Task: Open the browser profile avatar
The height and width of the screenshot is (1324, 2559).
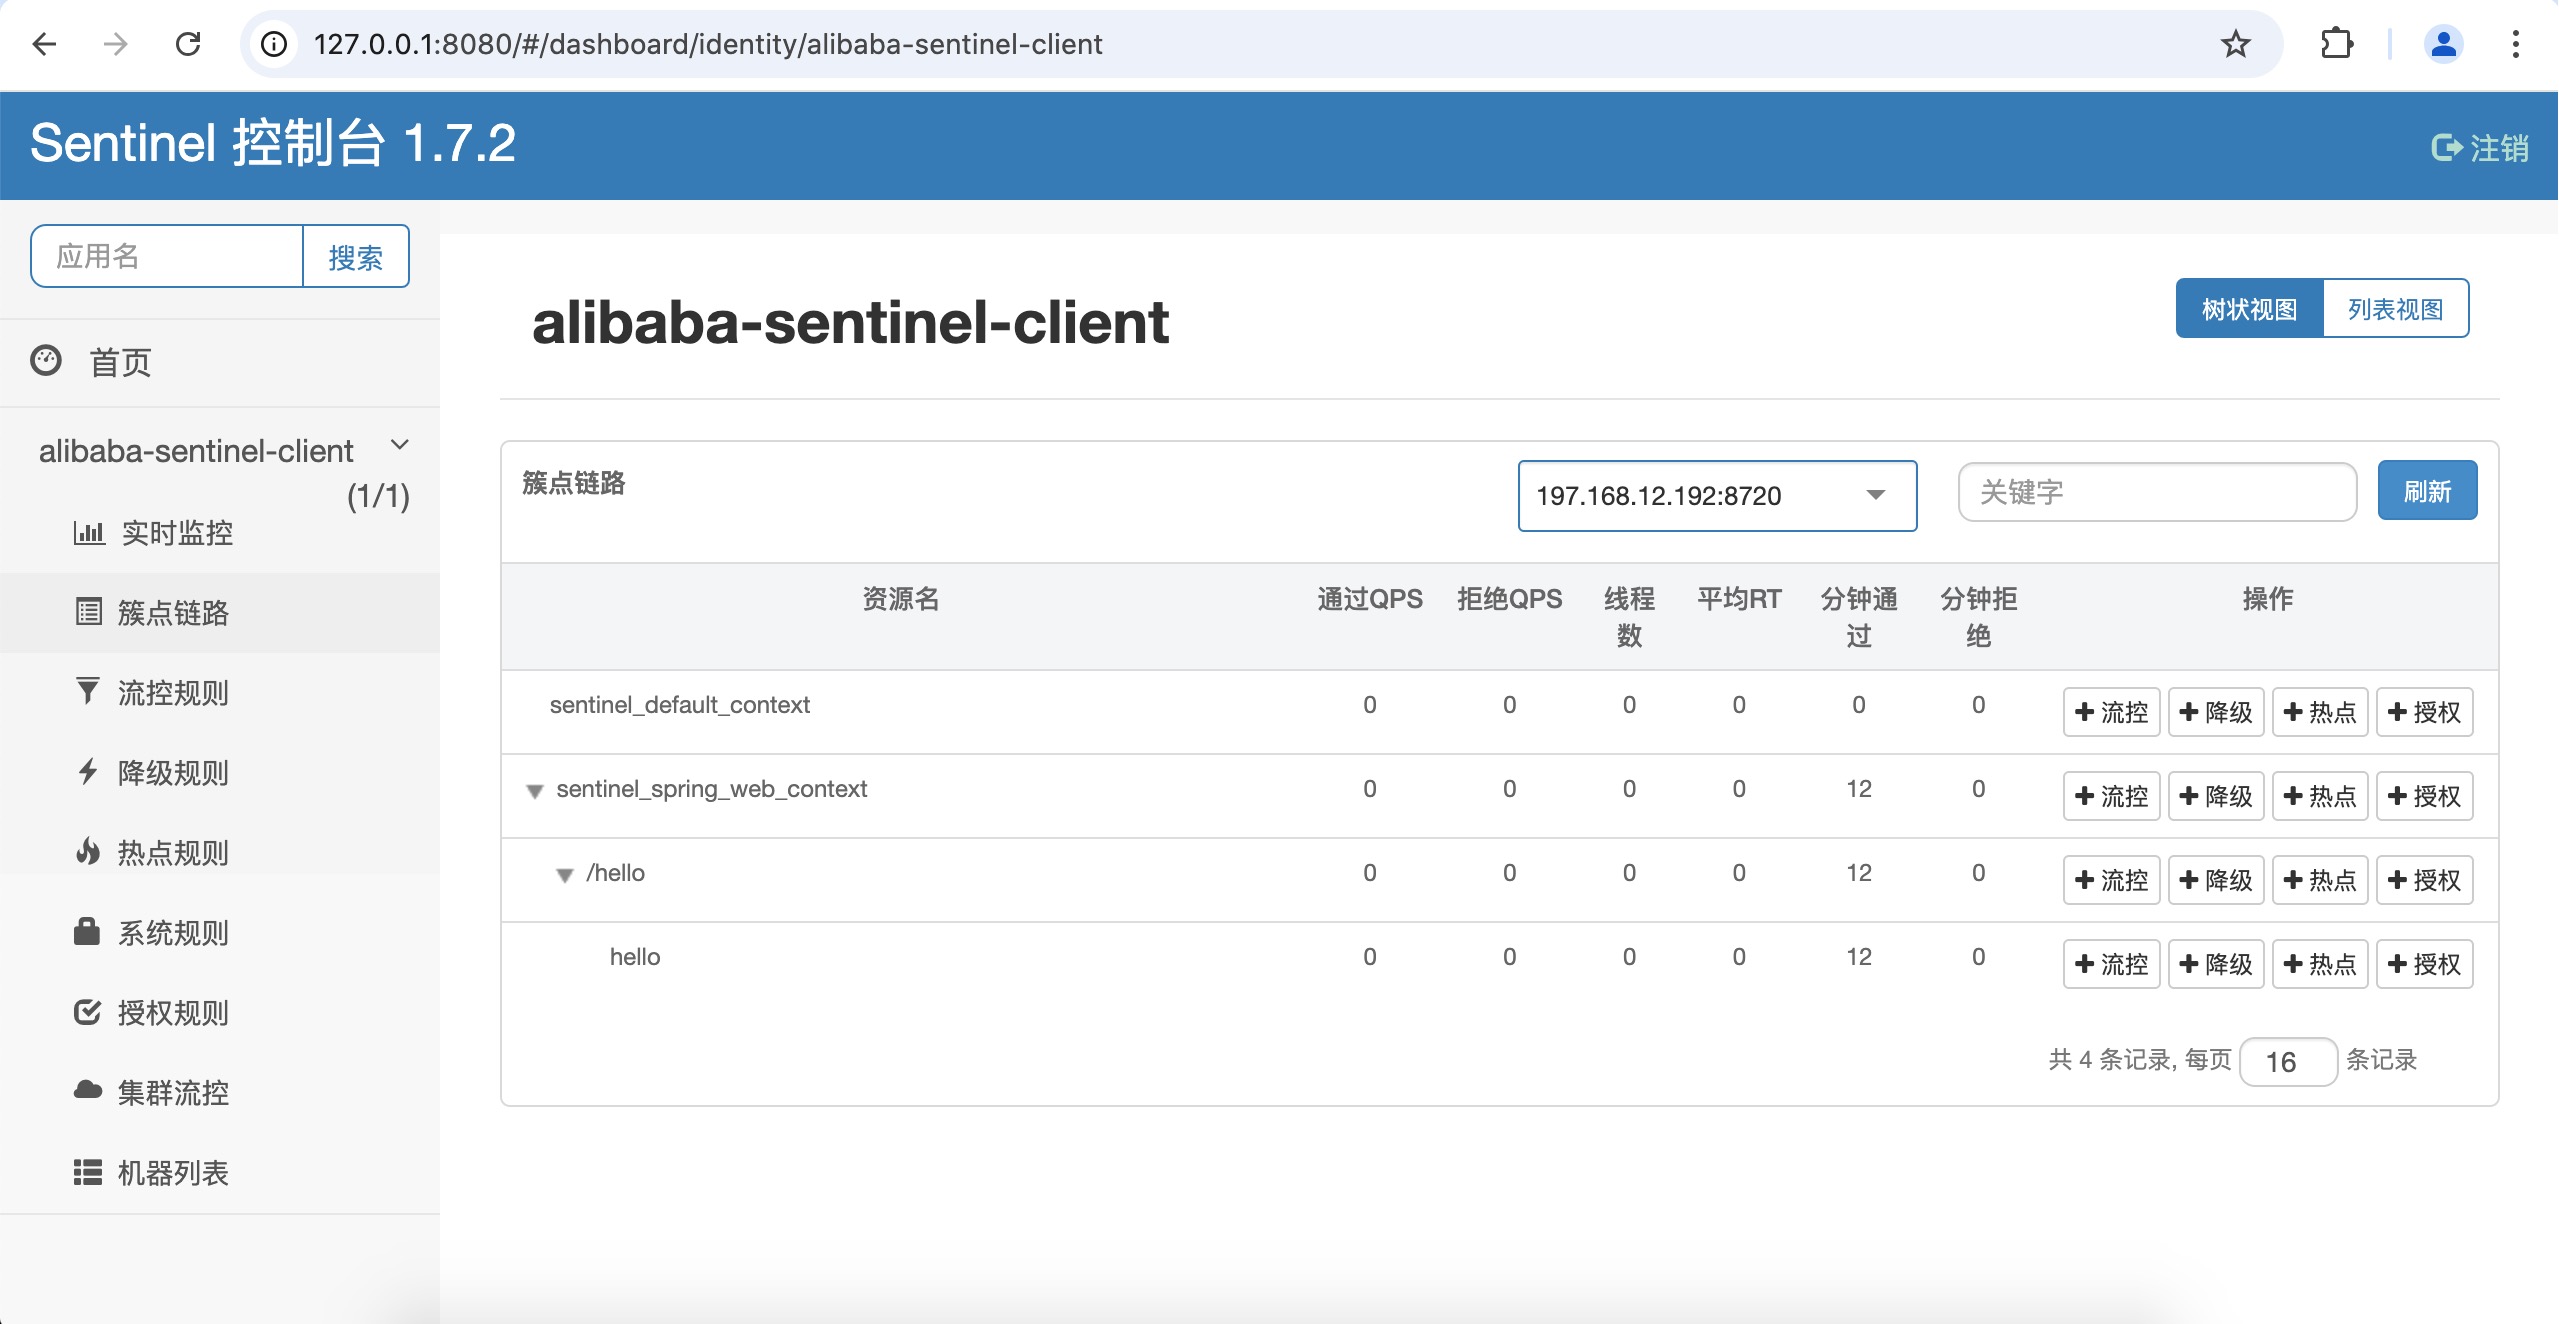Action: (2443, 44)
